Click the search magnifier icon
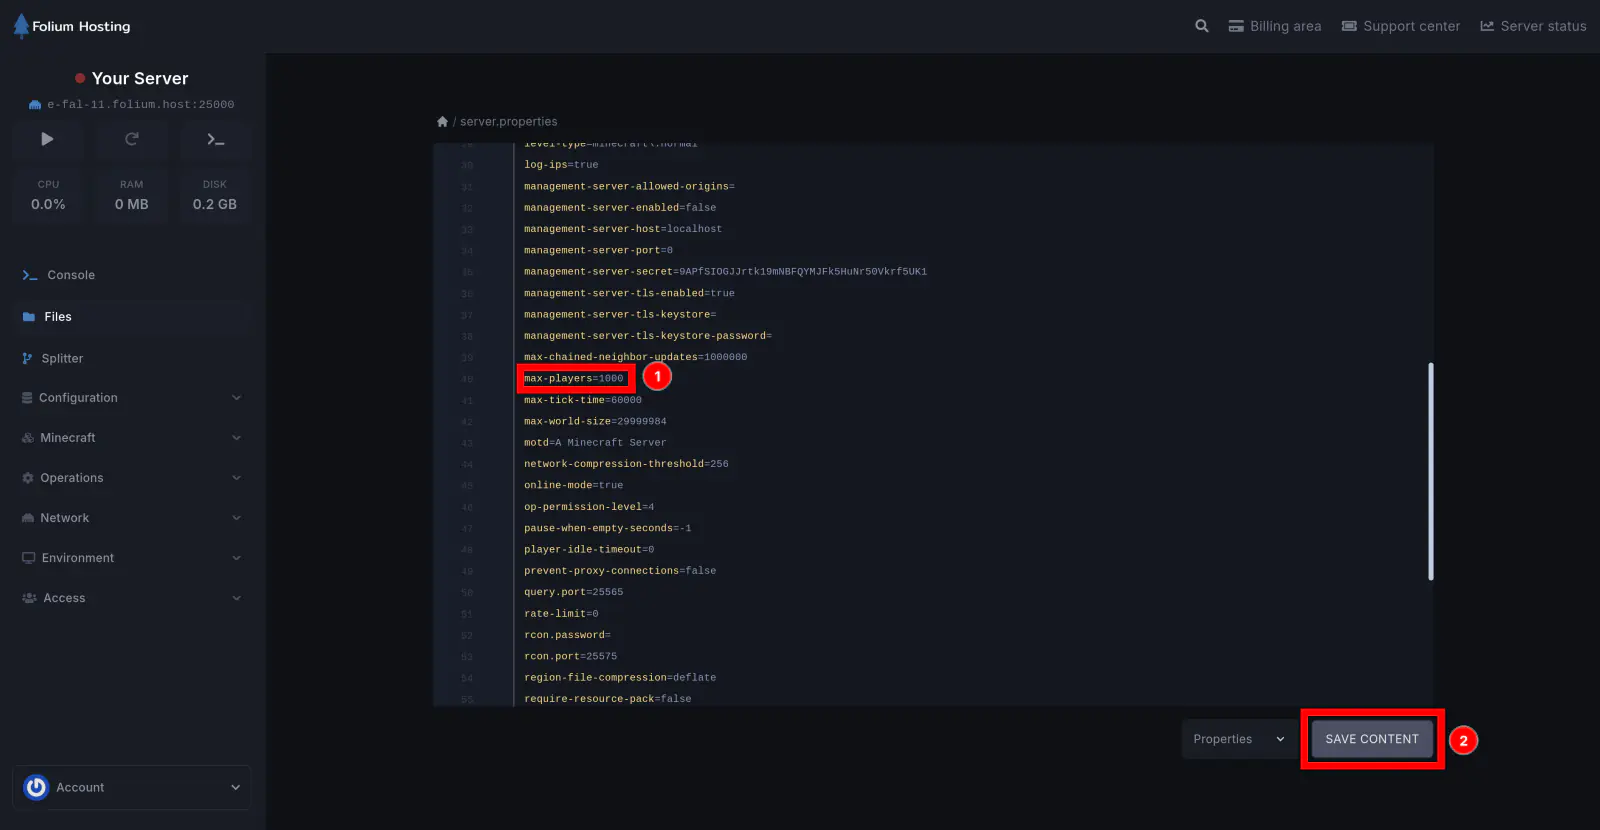The width and height of the screenshot is (1600, 830). [x=1201, y=26]
